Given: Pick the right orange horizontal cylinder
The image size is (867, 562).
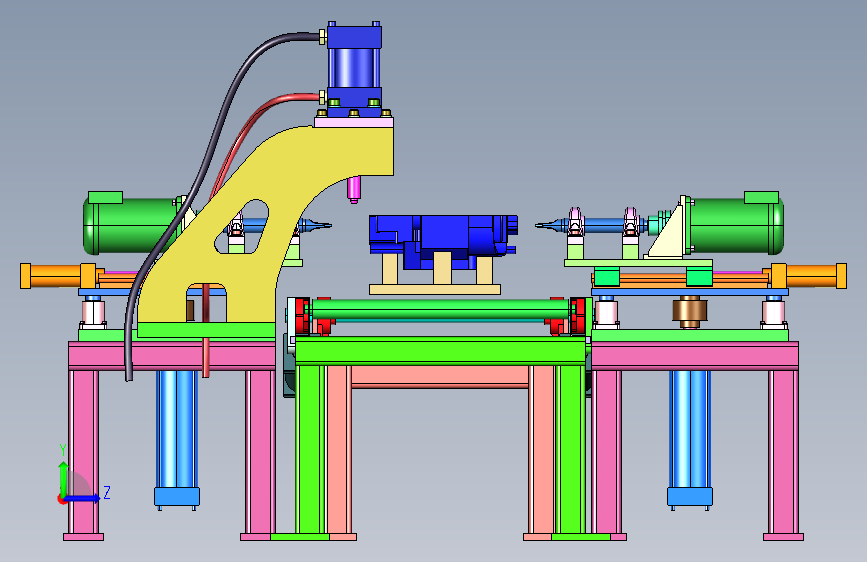Looking at the screenshot, I should pos(808,275).
